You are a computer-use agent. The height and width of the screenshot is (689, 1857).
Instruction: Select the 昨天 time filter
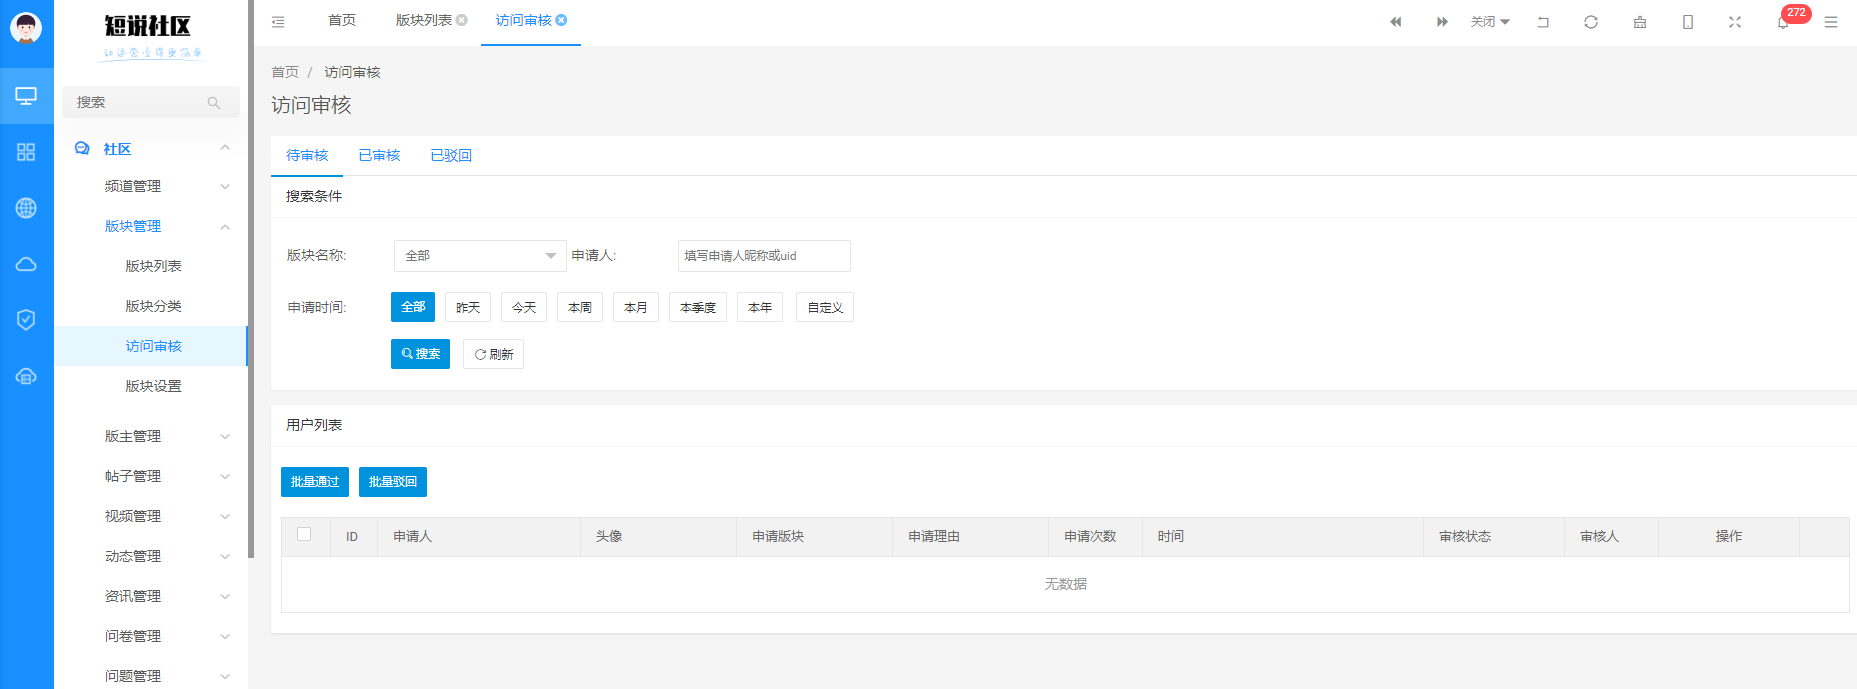point(468,307)
